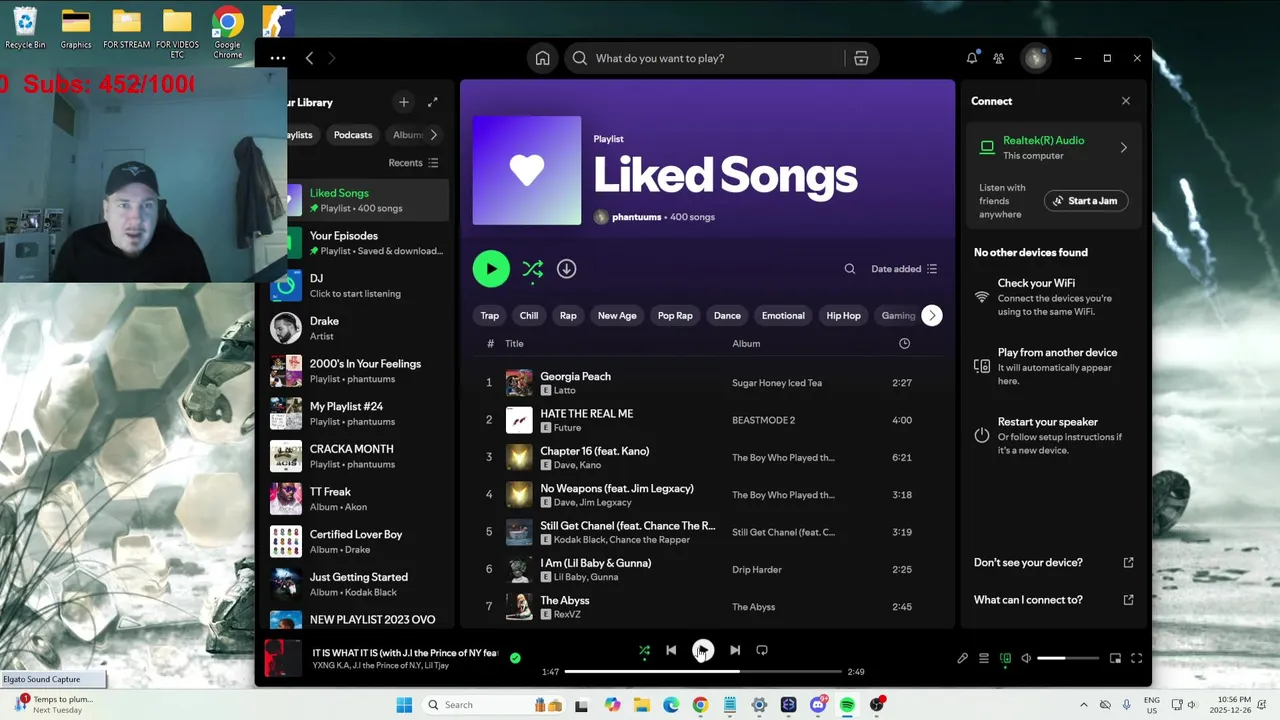Seek in the song progress bar
This screenshot has width=1280, height=720.
click(703, 672)
